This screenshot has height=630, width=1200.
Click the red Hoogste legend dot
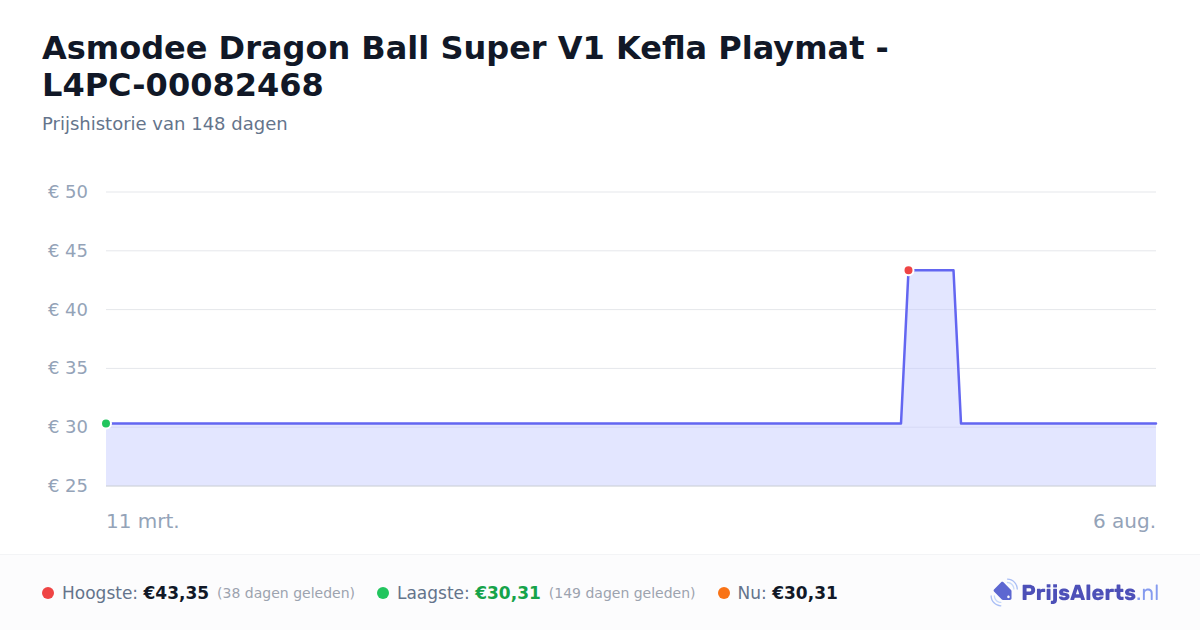tap(48, 593)
